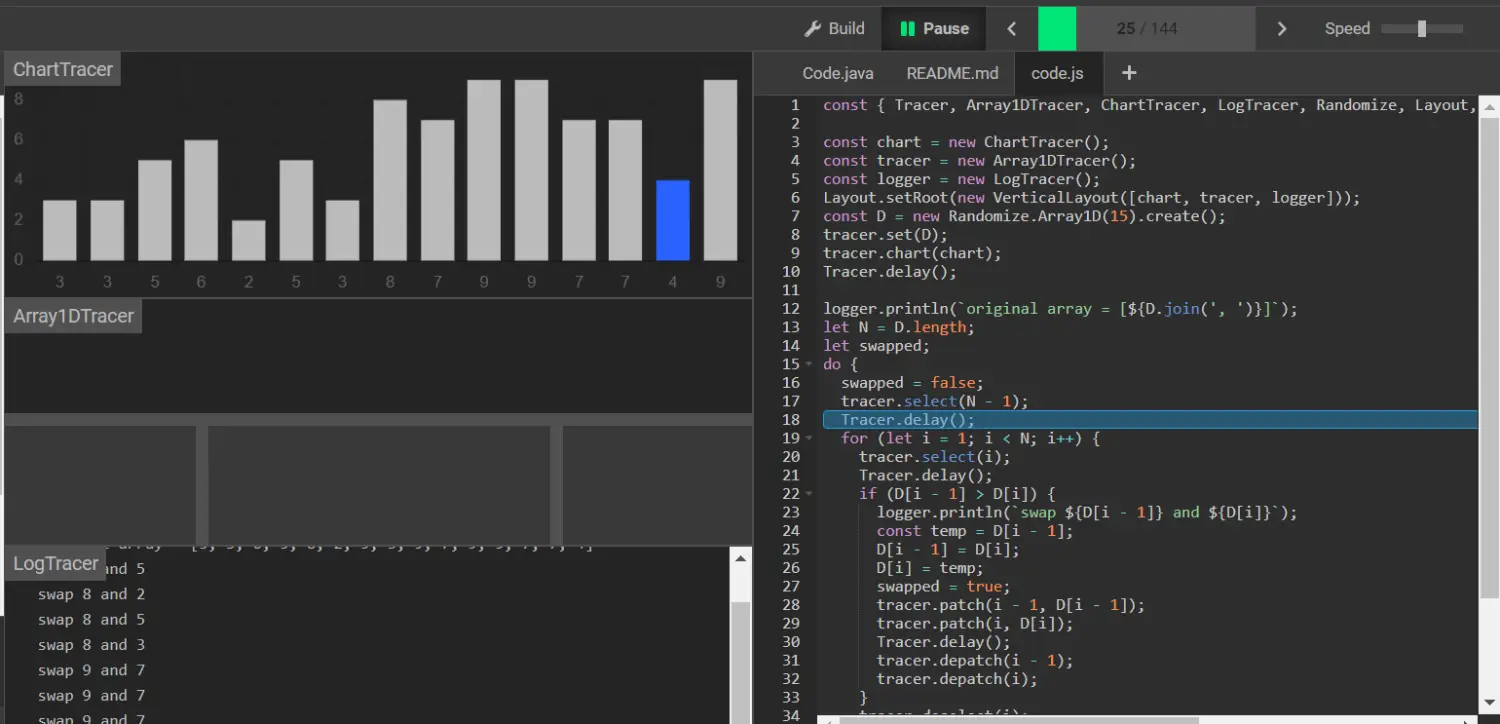The image size is (1500, 724).
Task: Add a new file with plus icon
Action: 1129,73
